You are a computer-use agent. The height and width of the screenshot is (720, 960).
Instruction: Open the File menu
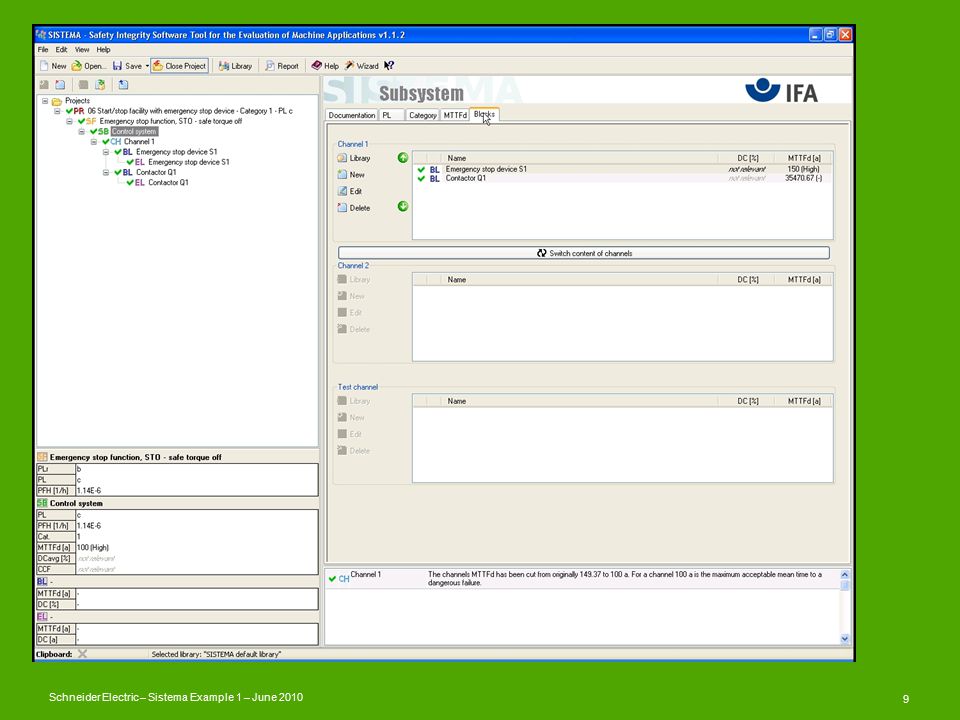click(x=43, y=50)
